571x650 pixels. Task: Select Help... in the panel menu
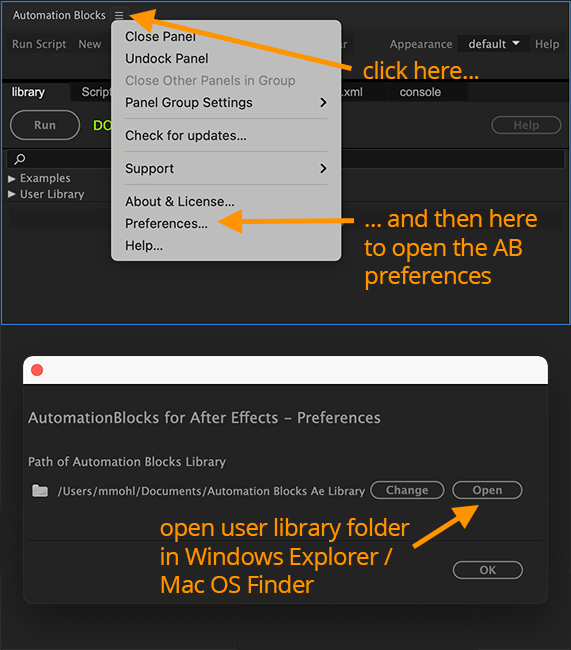(x=144, y=245)
